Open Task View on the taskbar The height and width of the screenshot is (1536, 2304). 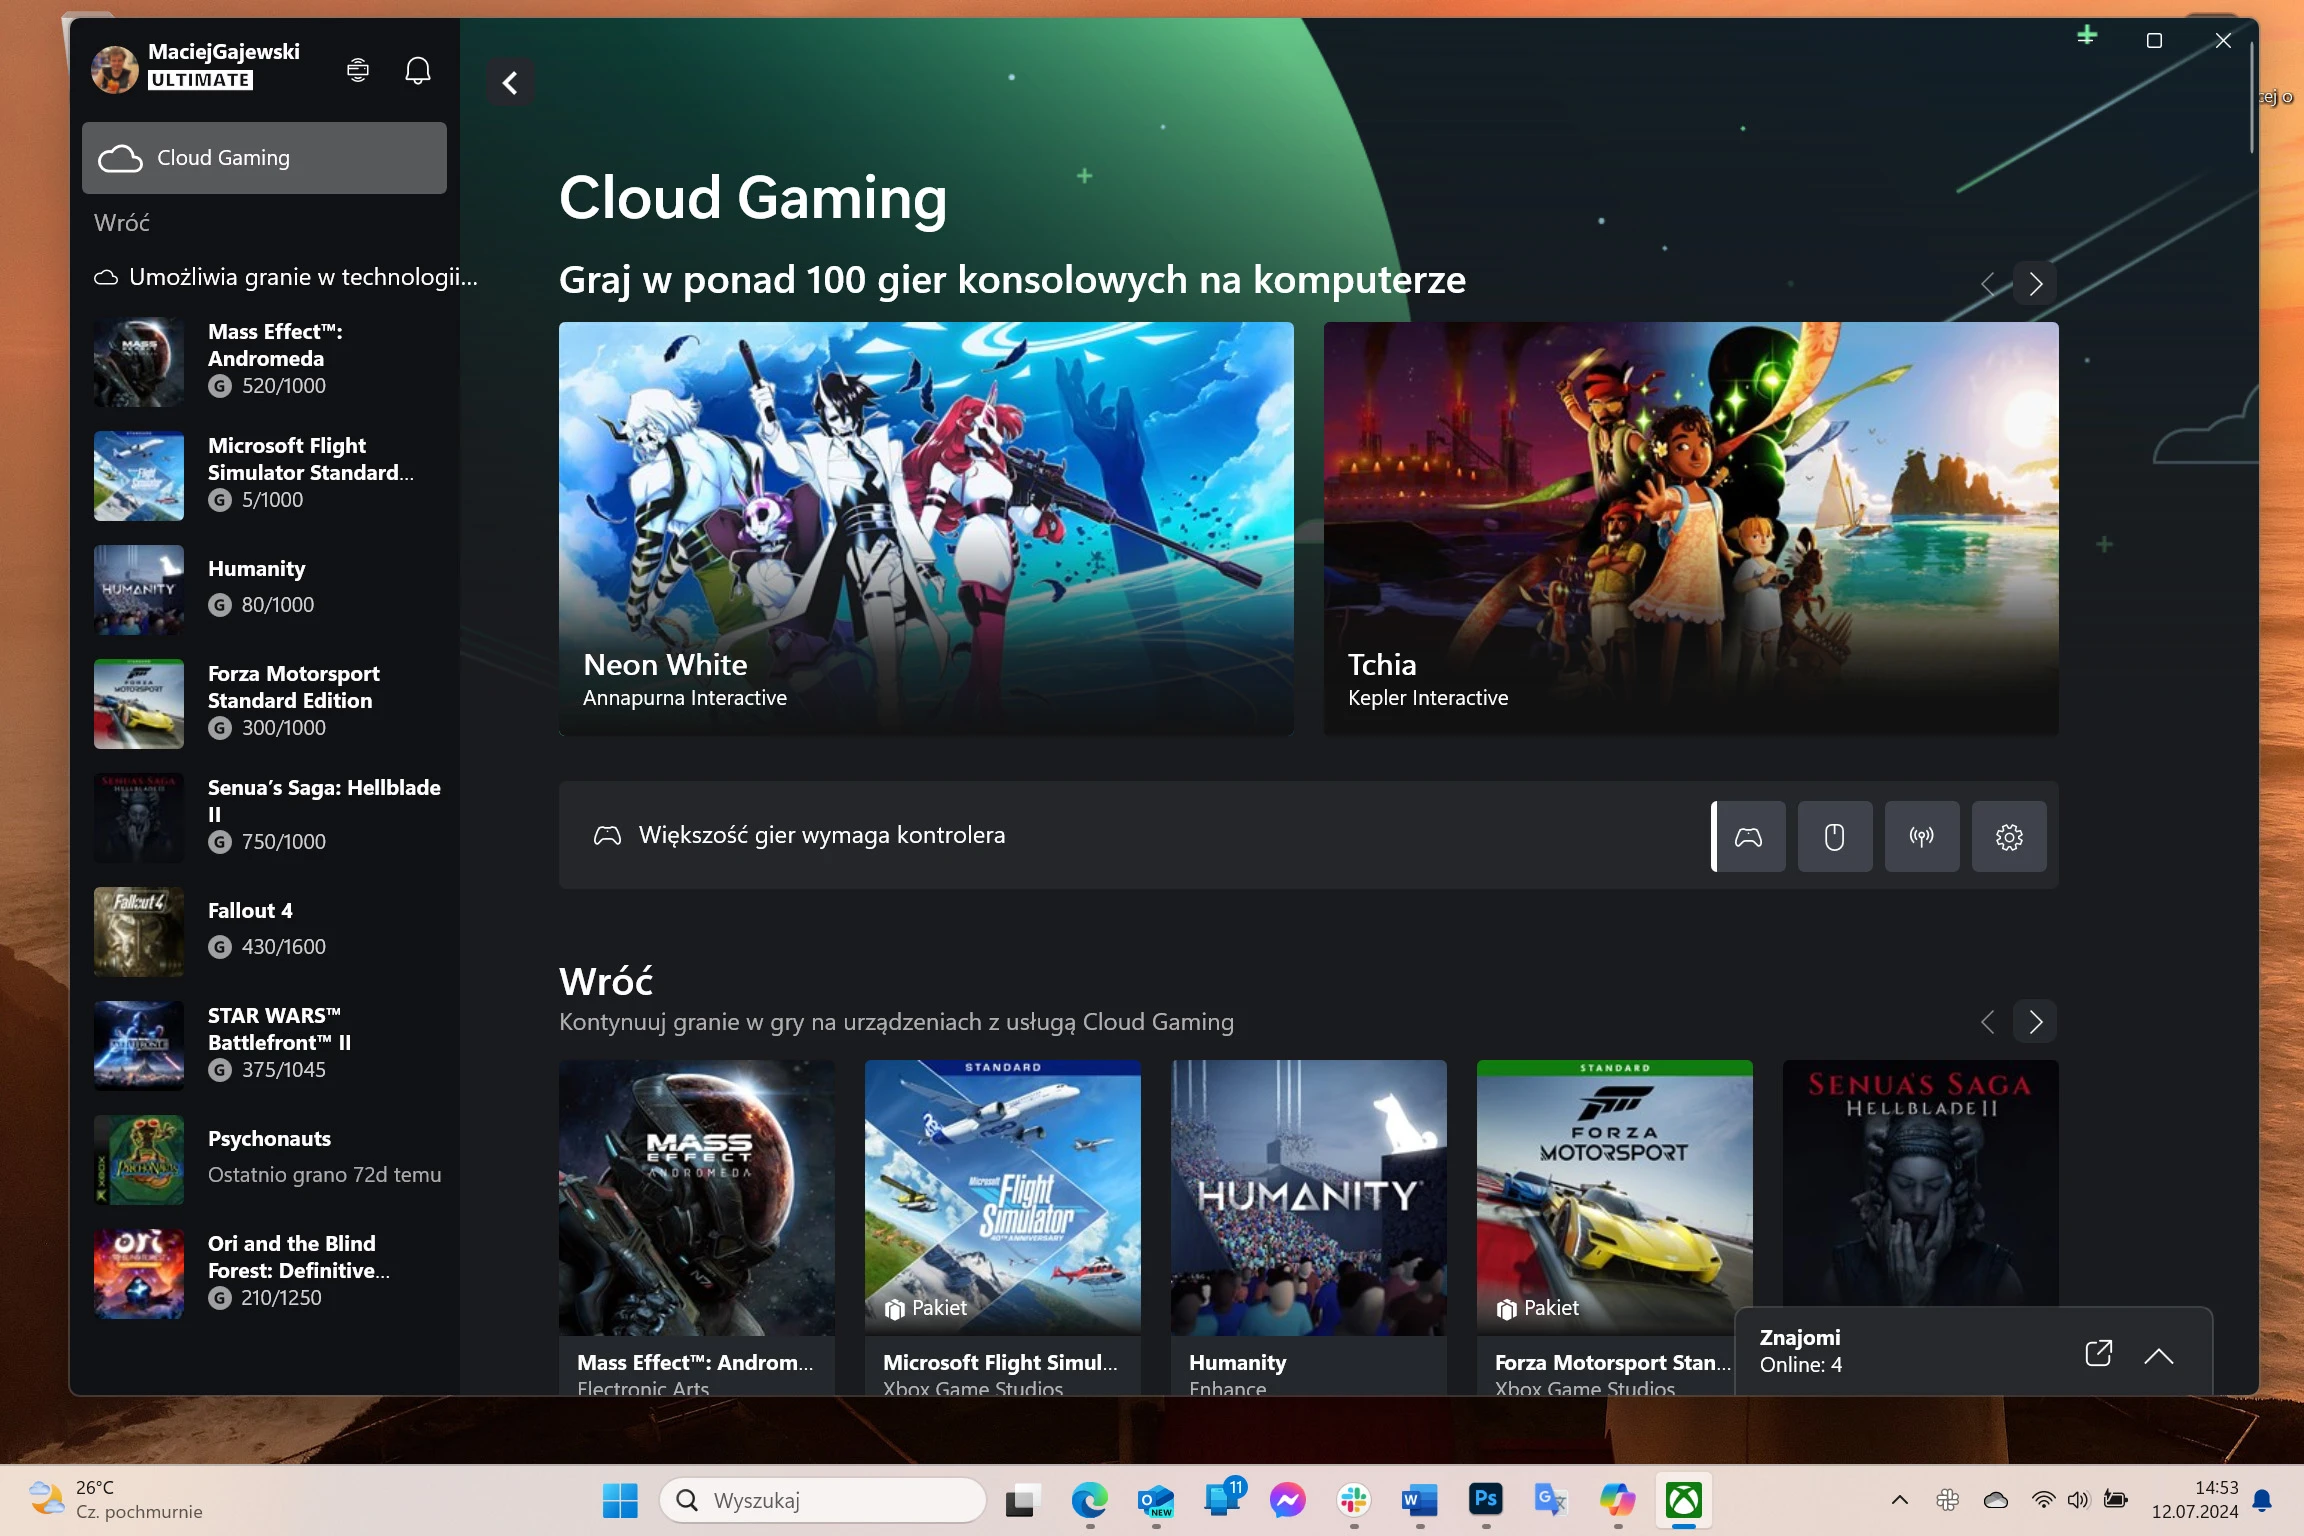tap(1022, 1500)
